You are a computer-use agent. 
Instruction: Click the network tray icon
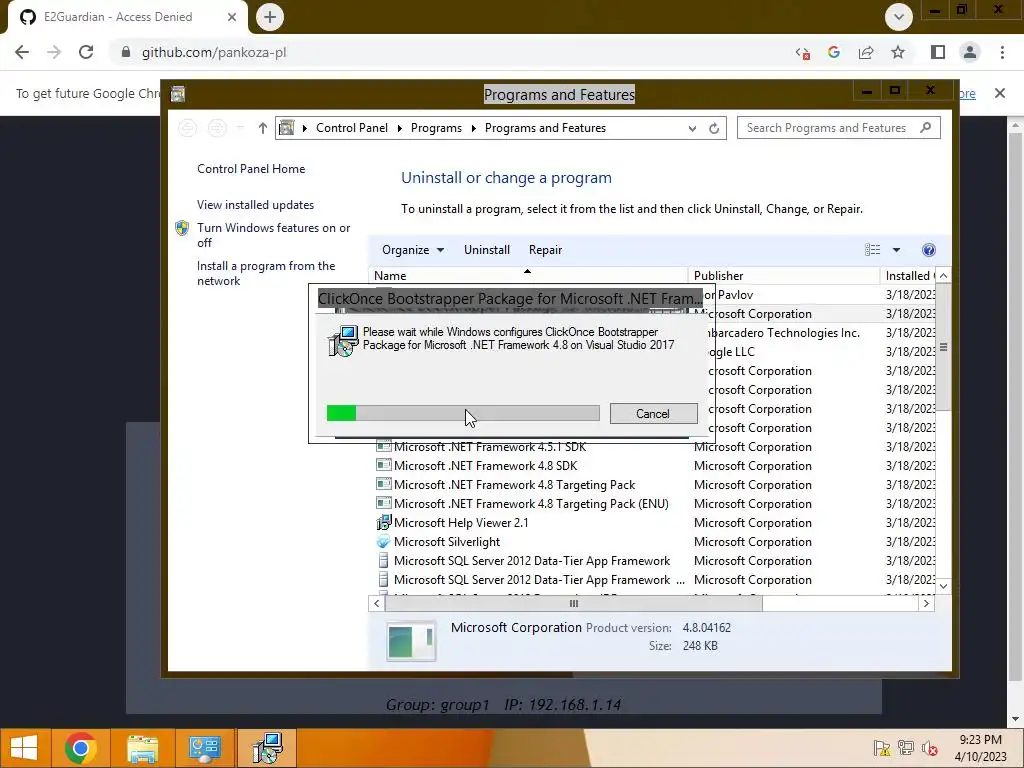point(906,748)
